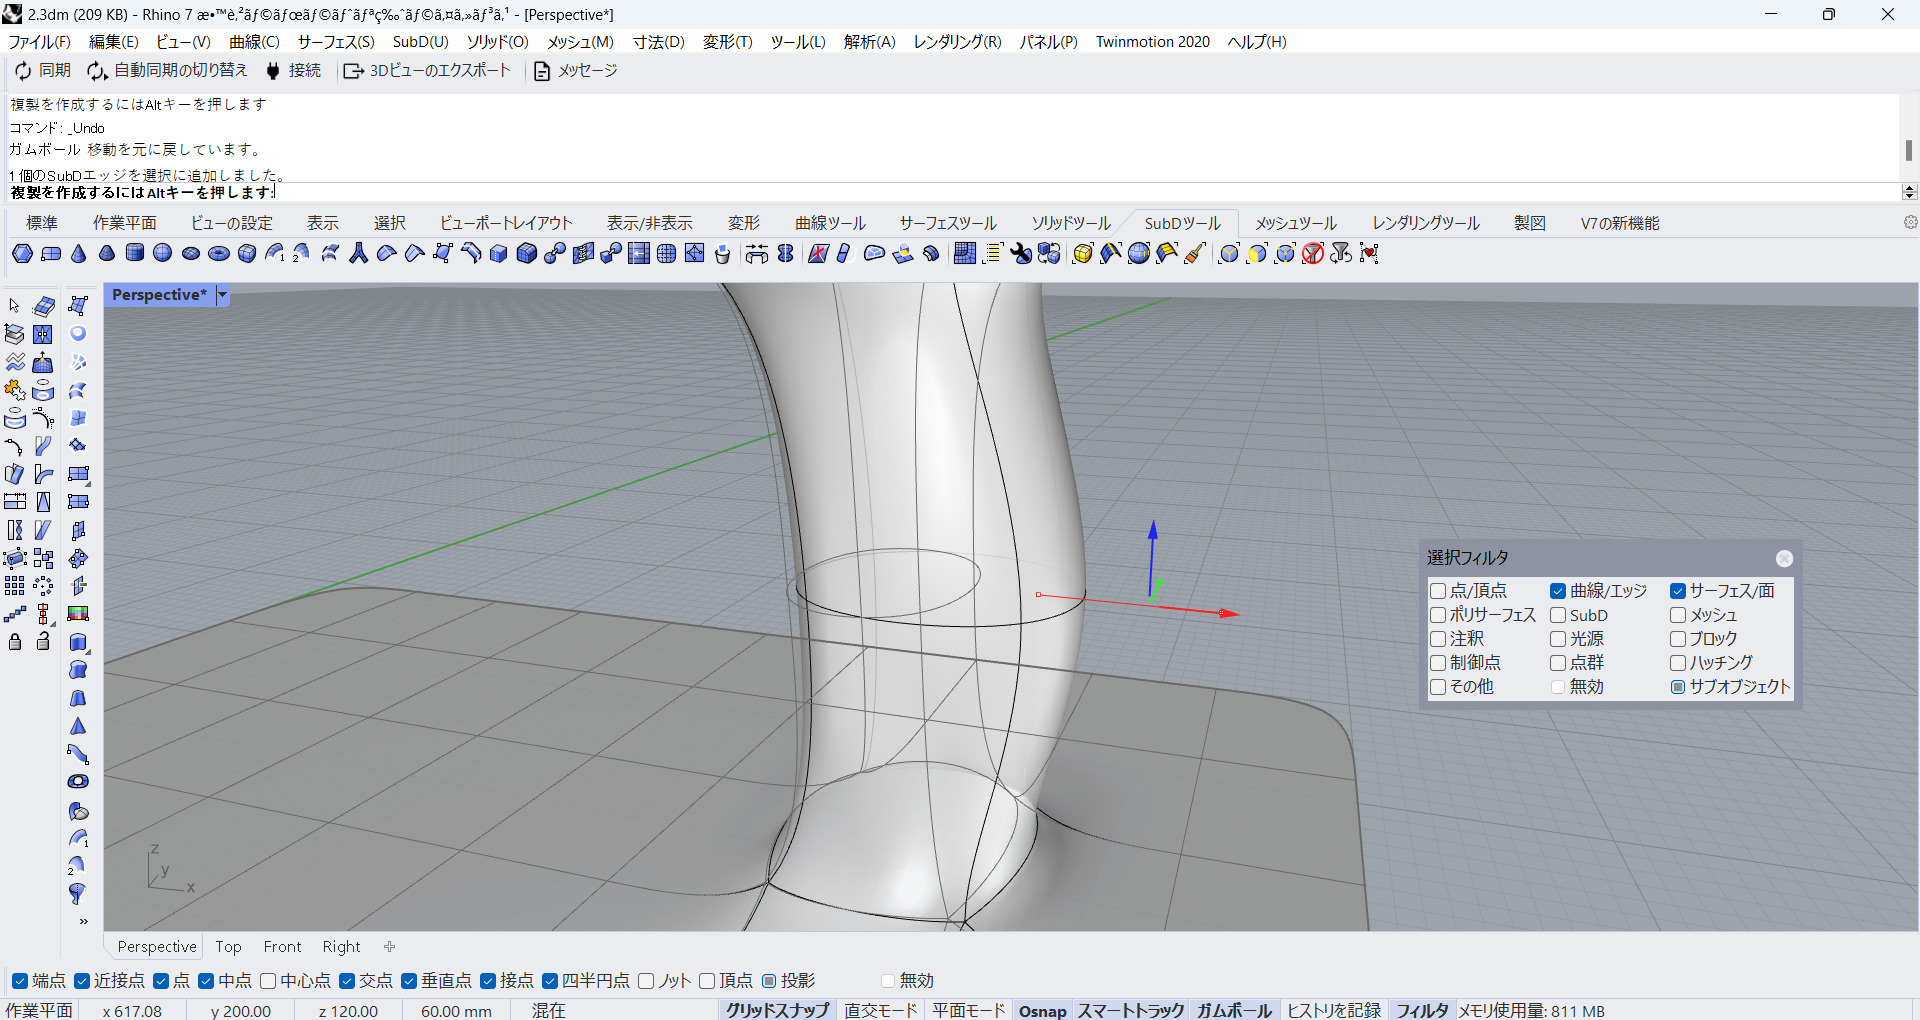Click the Y-shaped SubD multipipe icon

tap(359, 254)
